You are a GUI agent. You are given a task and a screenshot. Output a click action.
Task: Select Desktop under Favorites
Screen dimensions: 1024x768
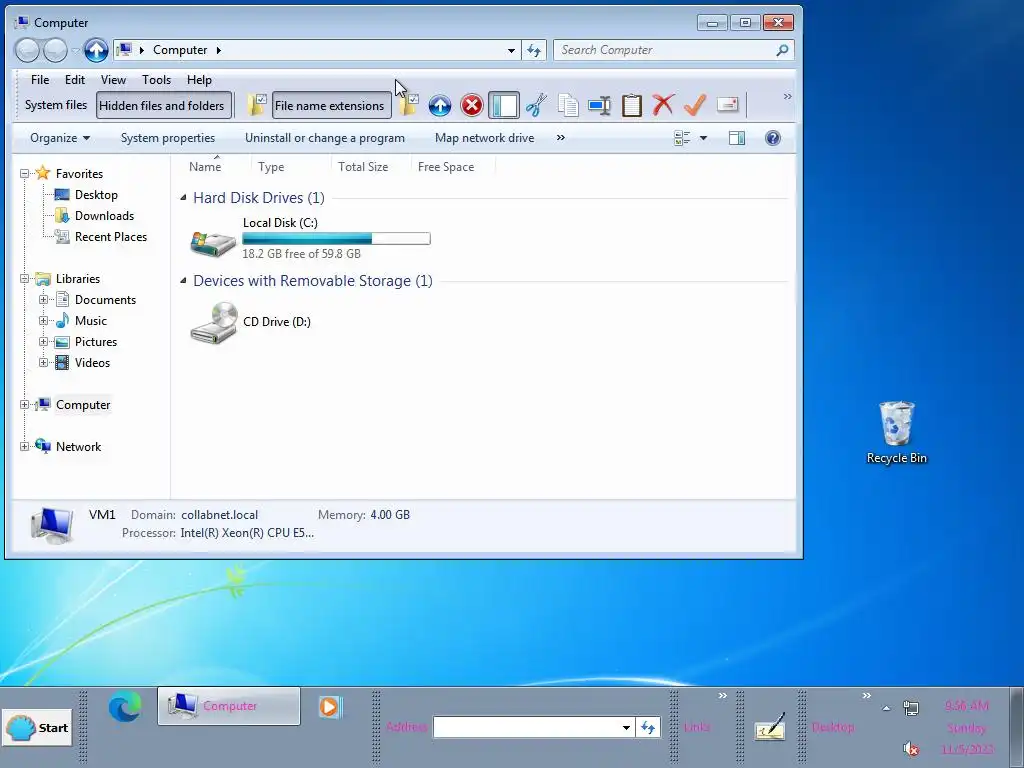(96, 195)
